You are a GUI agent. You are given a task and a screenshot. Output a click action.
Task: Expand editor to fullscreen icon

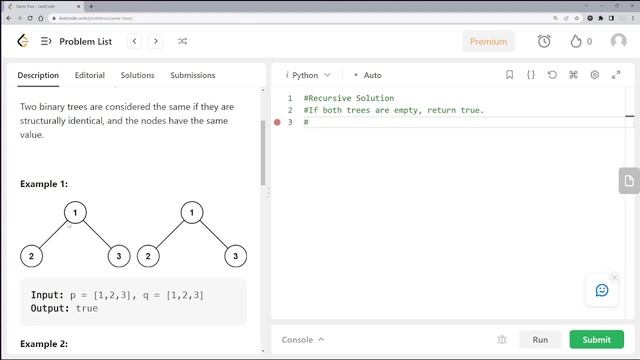(x=616, y=75)
